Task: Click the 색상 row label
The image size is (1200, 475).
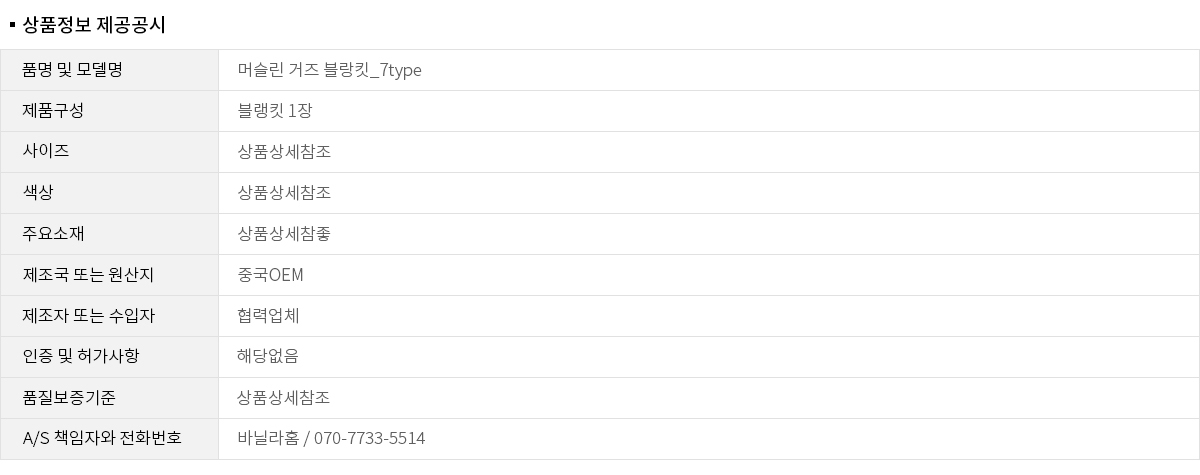Action: coord(38,193)
